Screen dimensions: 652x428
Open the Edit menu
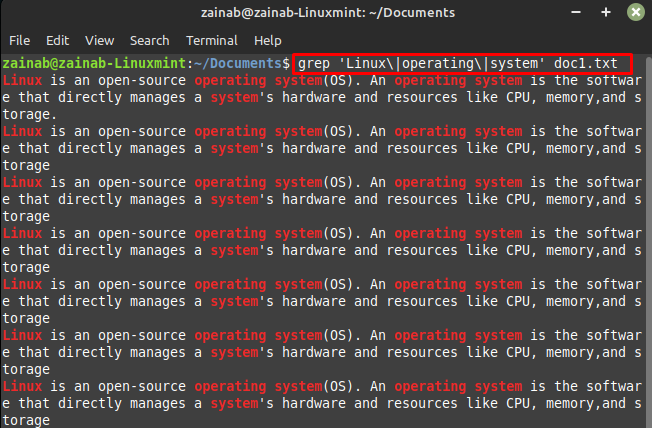[x=57, y=41]
